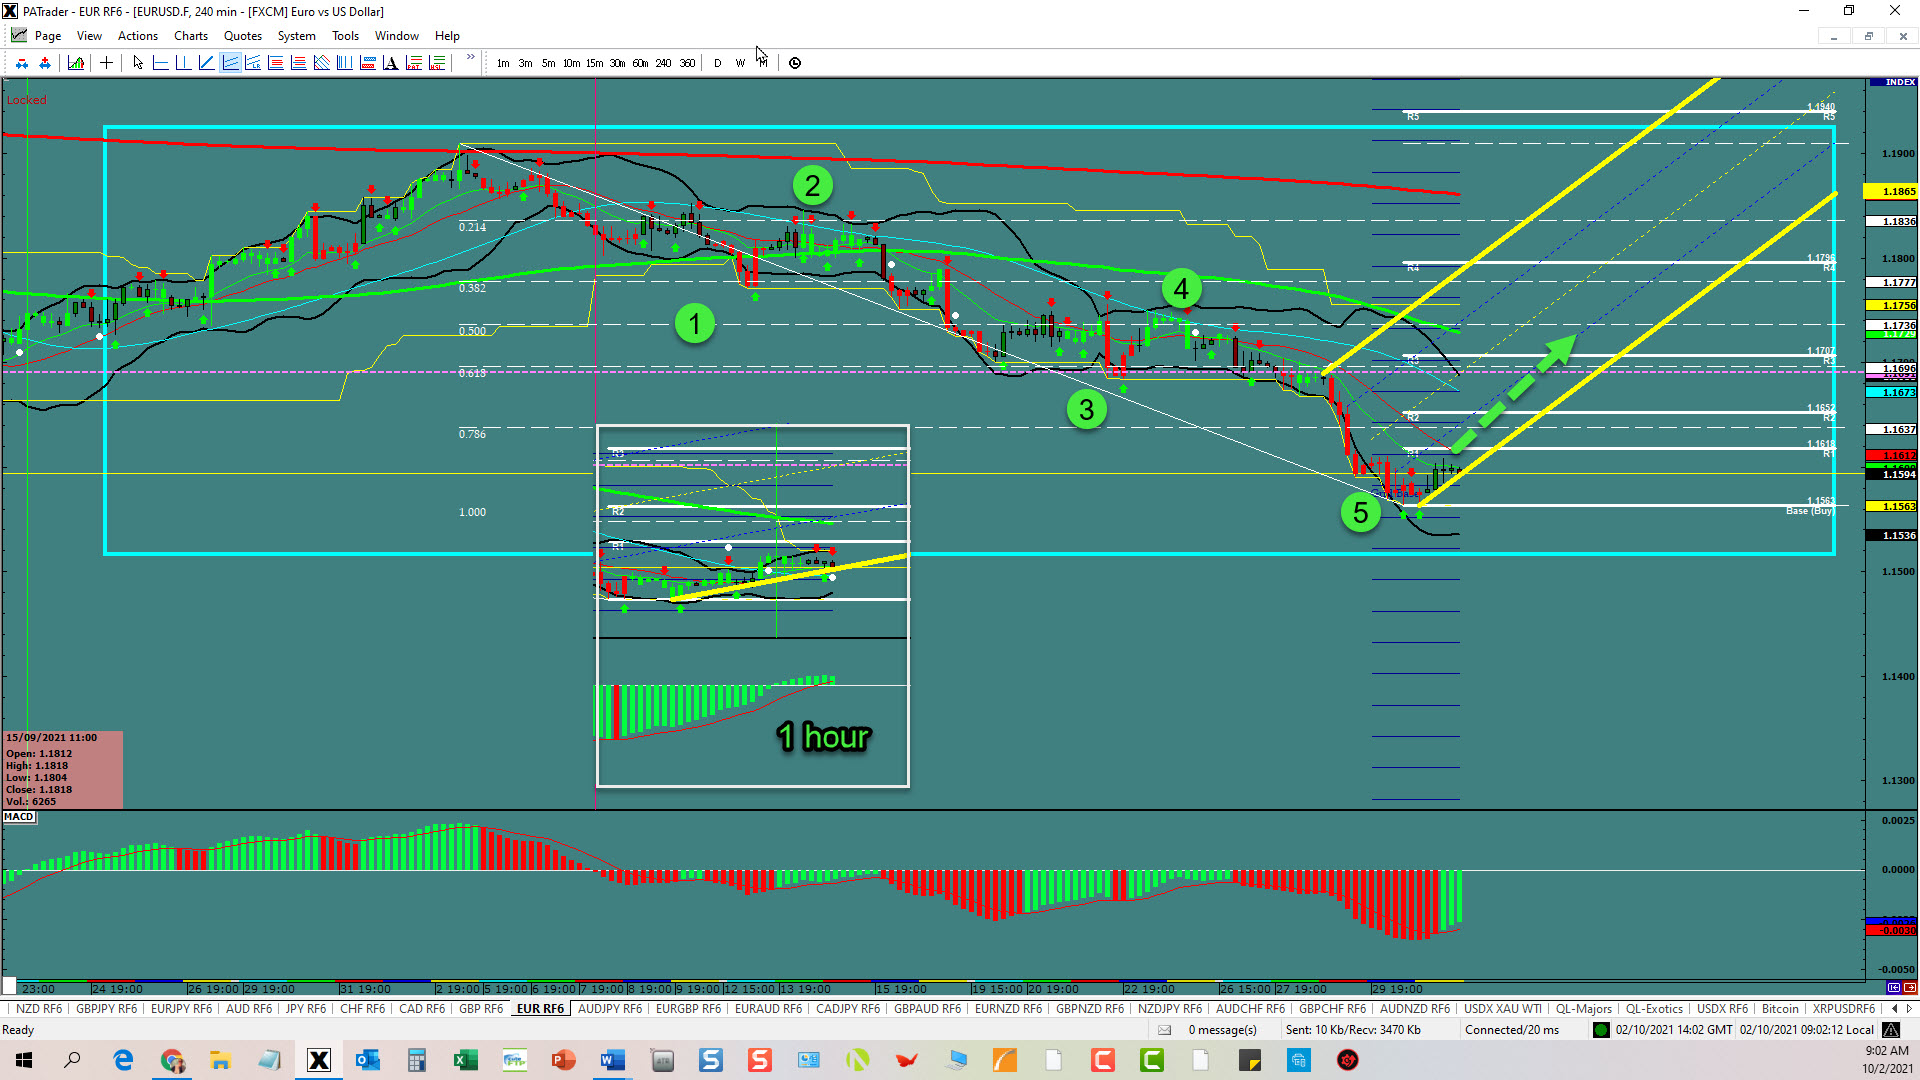Open the new chart icon in toolbar
The width and height of the screenshot is (1920, 1080).
pos(76,63)
